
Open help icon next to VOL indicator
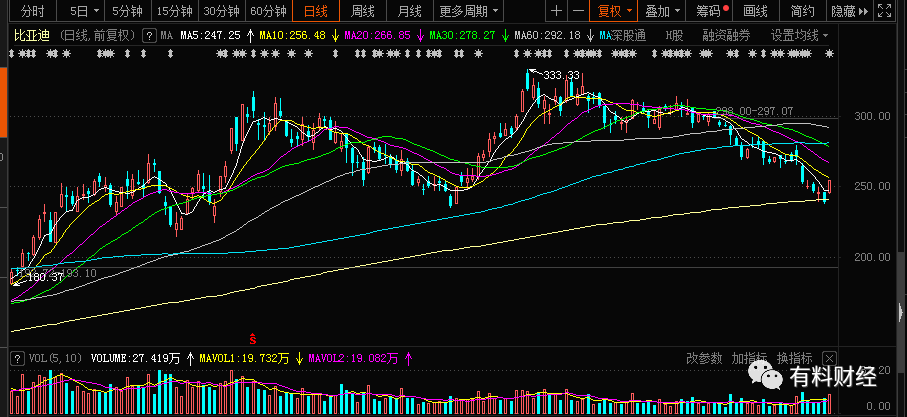click(x=18, y=358)
